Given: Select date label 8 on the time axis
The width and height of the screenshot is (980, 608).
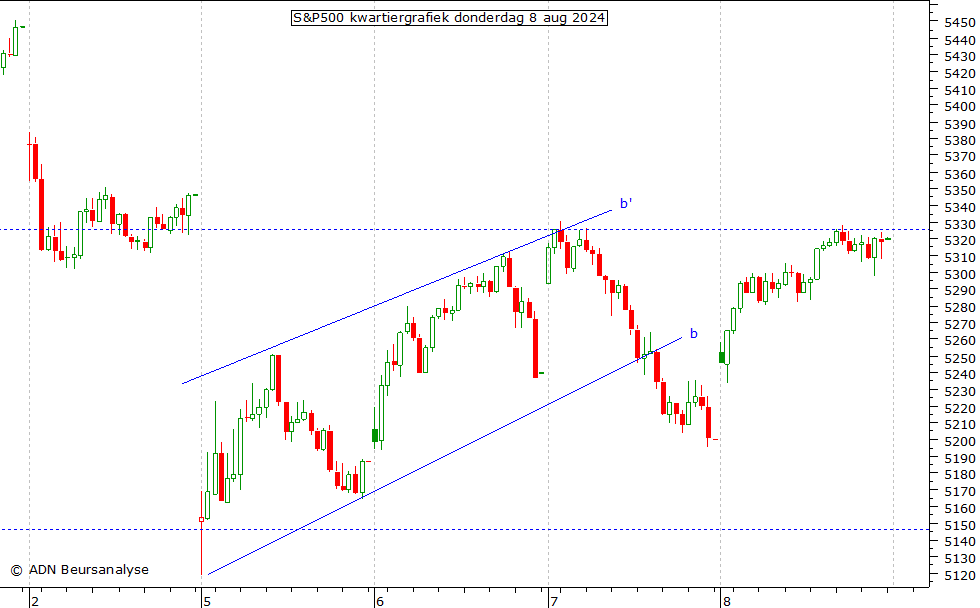Looking at the screenshot, I should click(726, 602).
